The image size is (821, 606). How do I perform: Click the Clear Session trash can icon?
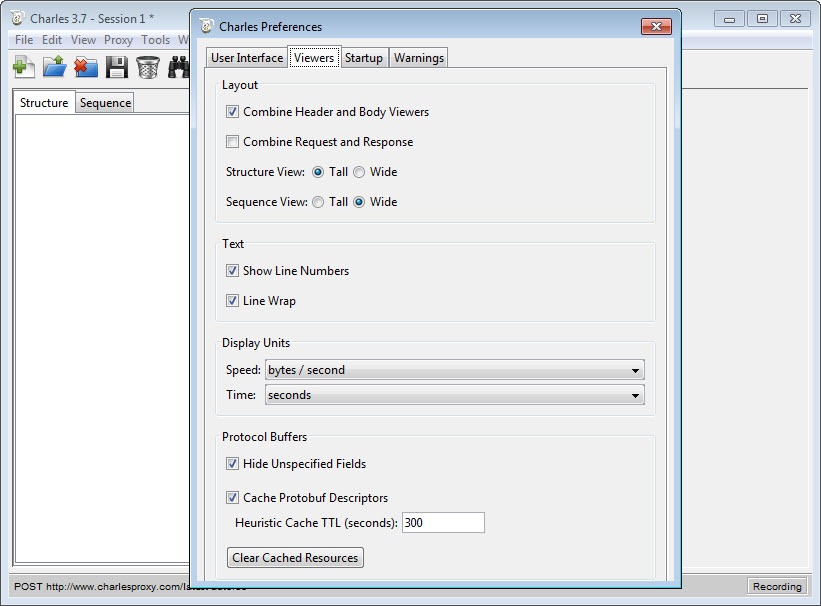148,67
